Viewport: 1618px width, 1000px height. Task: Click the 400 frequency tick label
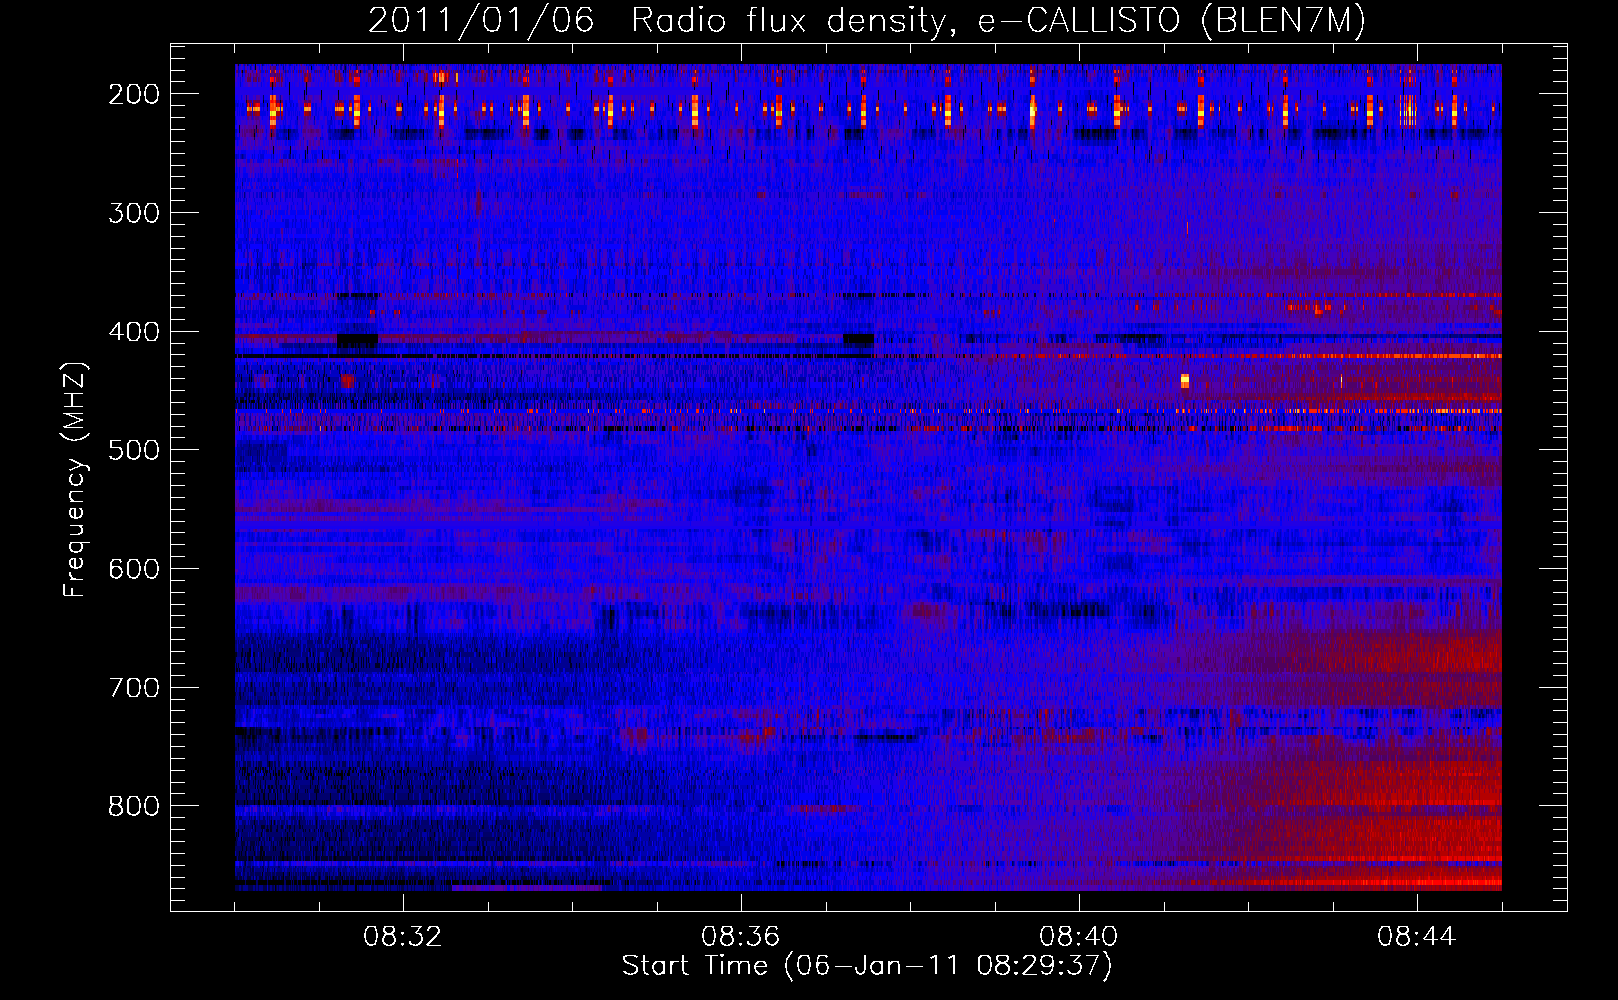click(x=133, y=332)
